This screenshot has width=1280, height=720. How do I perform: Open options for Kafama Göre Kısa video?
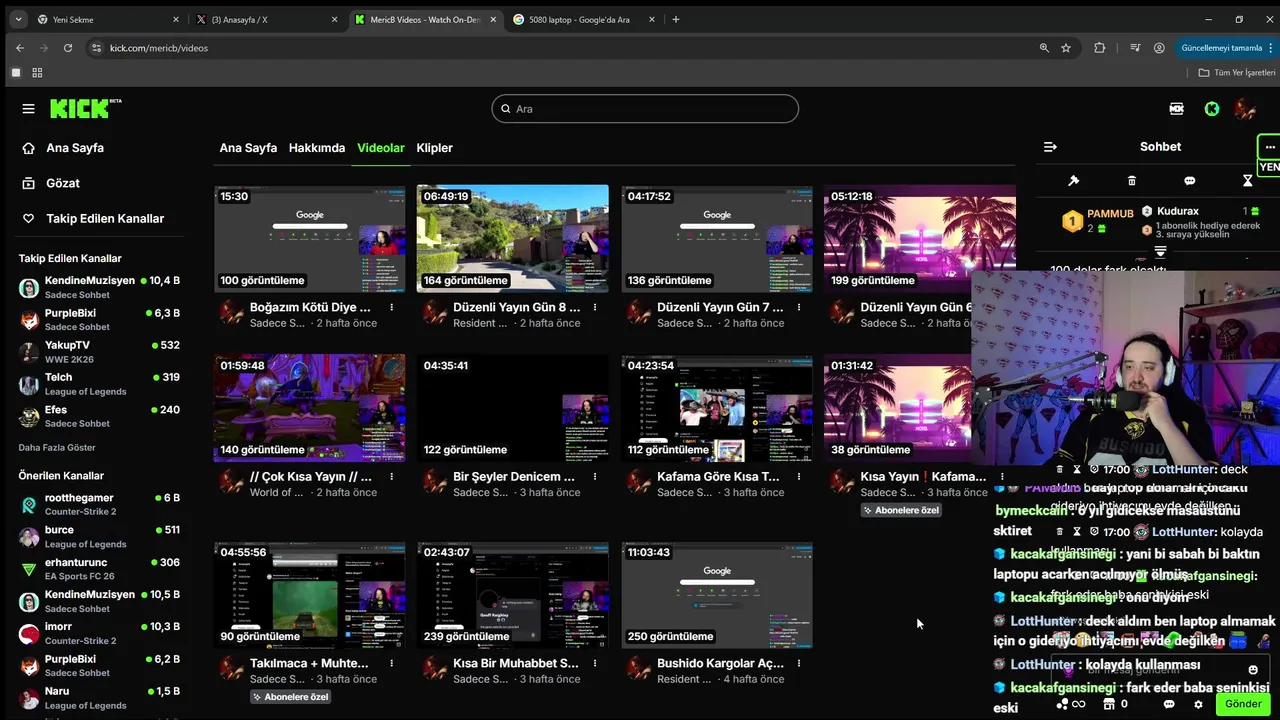point(799,477)
